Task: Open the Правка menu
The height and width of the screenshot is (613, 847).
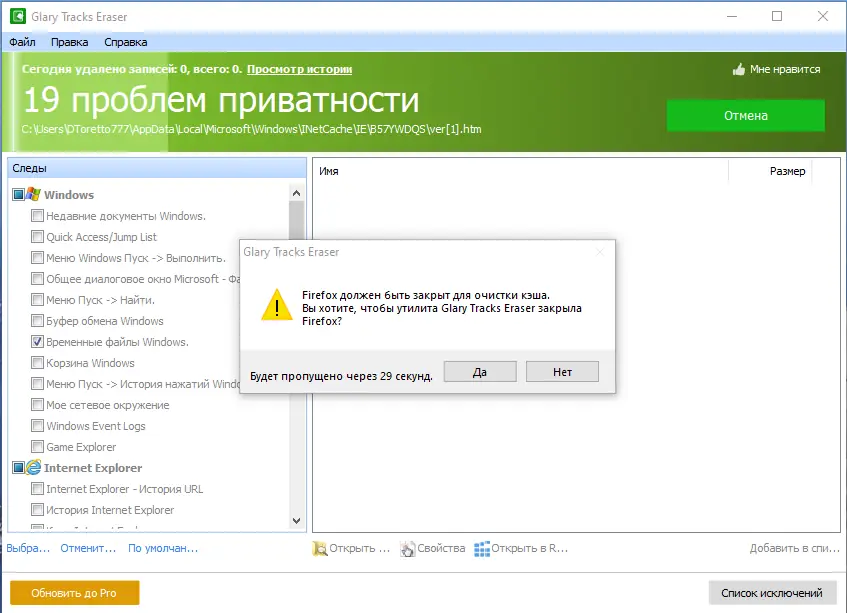Action: tap(70, 42)
